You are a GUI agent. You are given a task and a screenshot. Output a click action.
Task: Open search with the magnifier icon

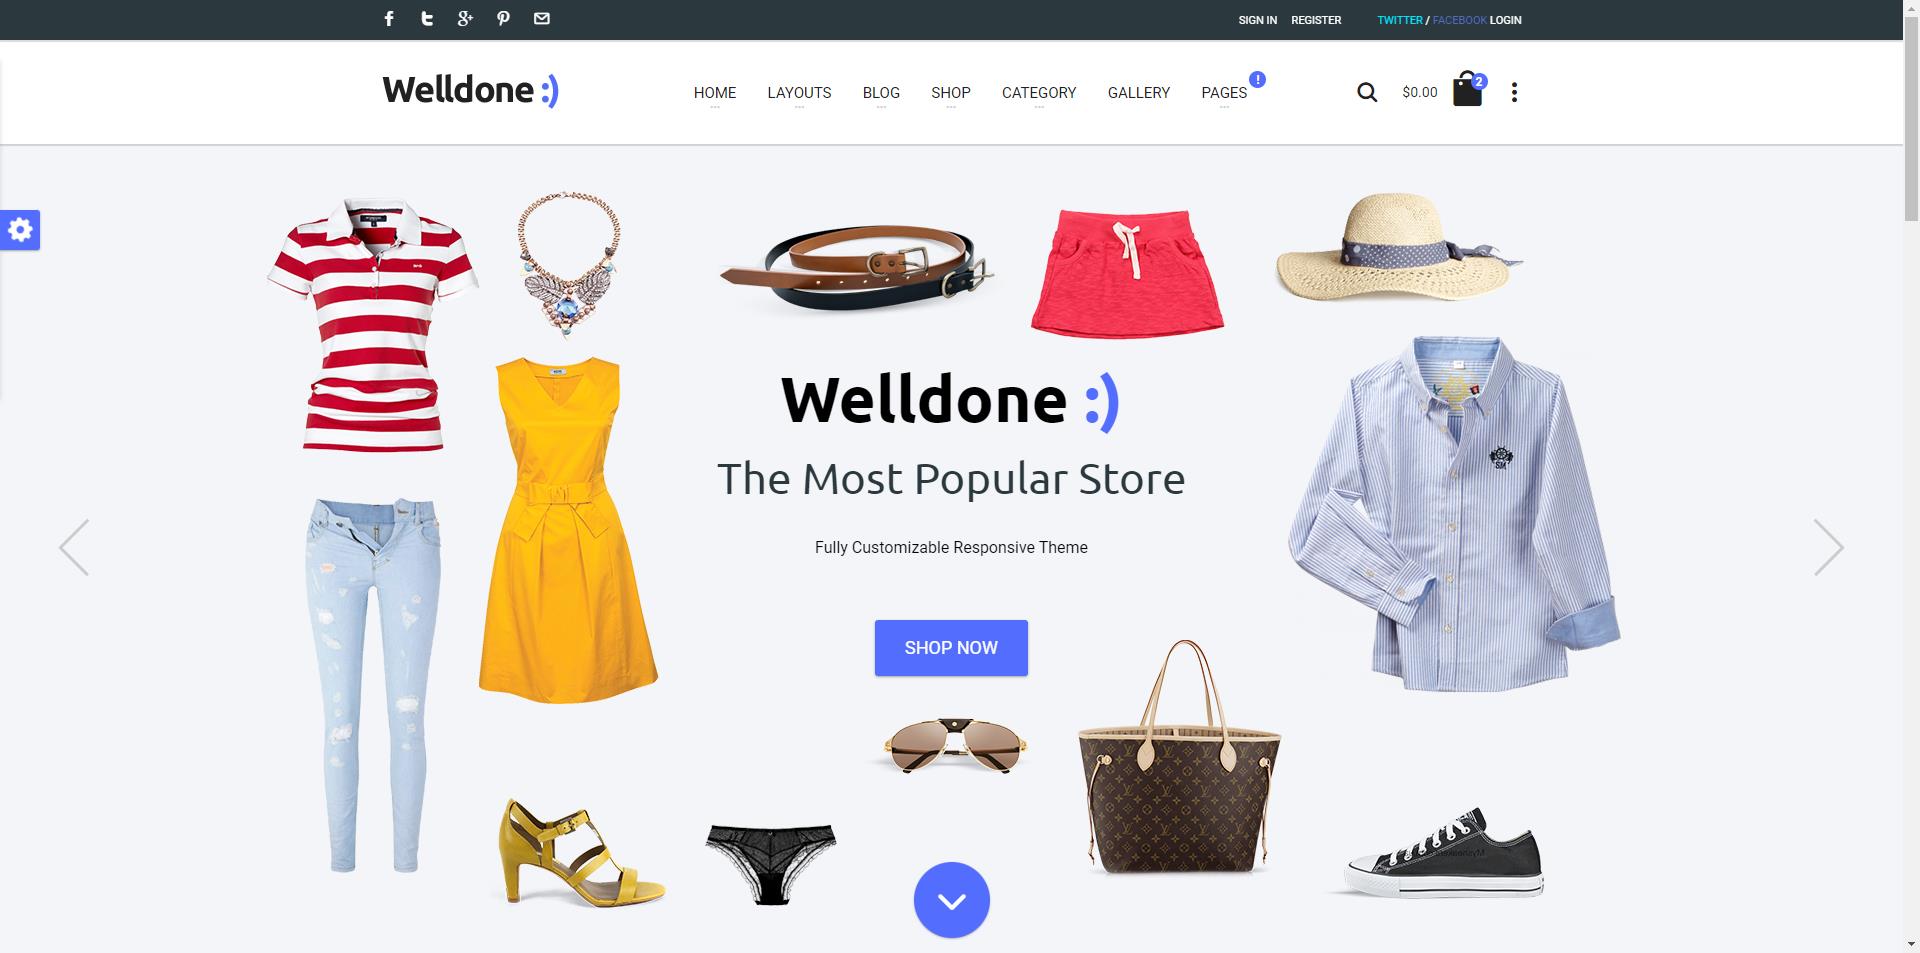tap(1367, 92)
